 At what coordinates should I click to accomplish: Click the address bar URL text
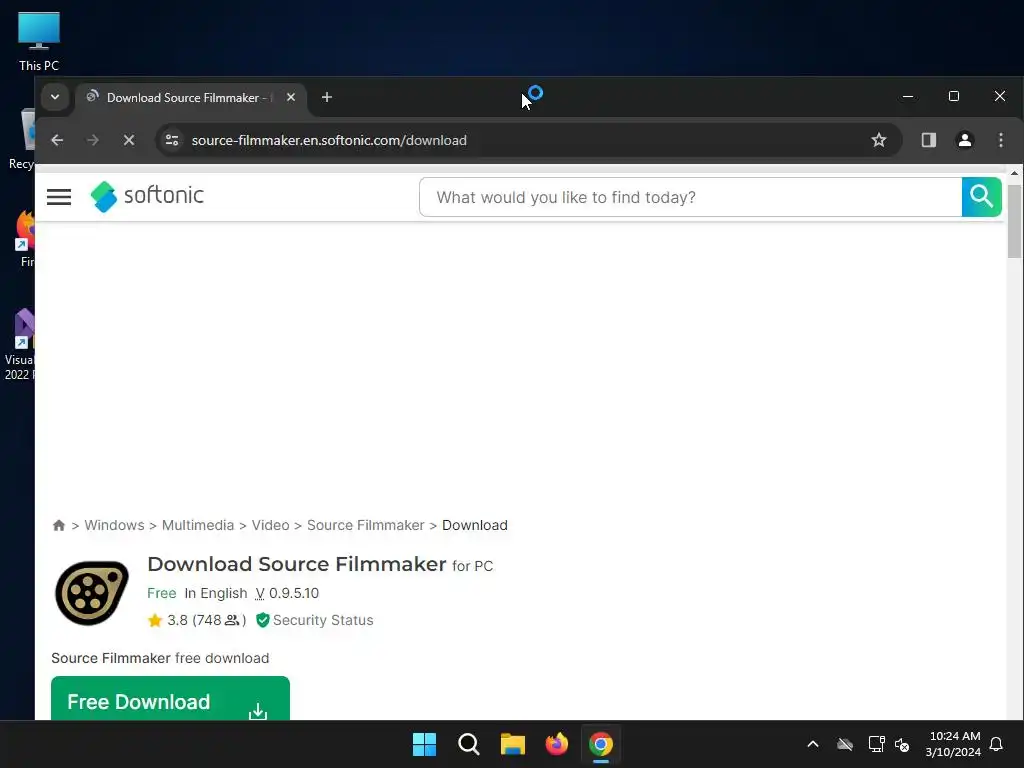click(x=329, y=140)
